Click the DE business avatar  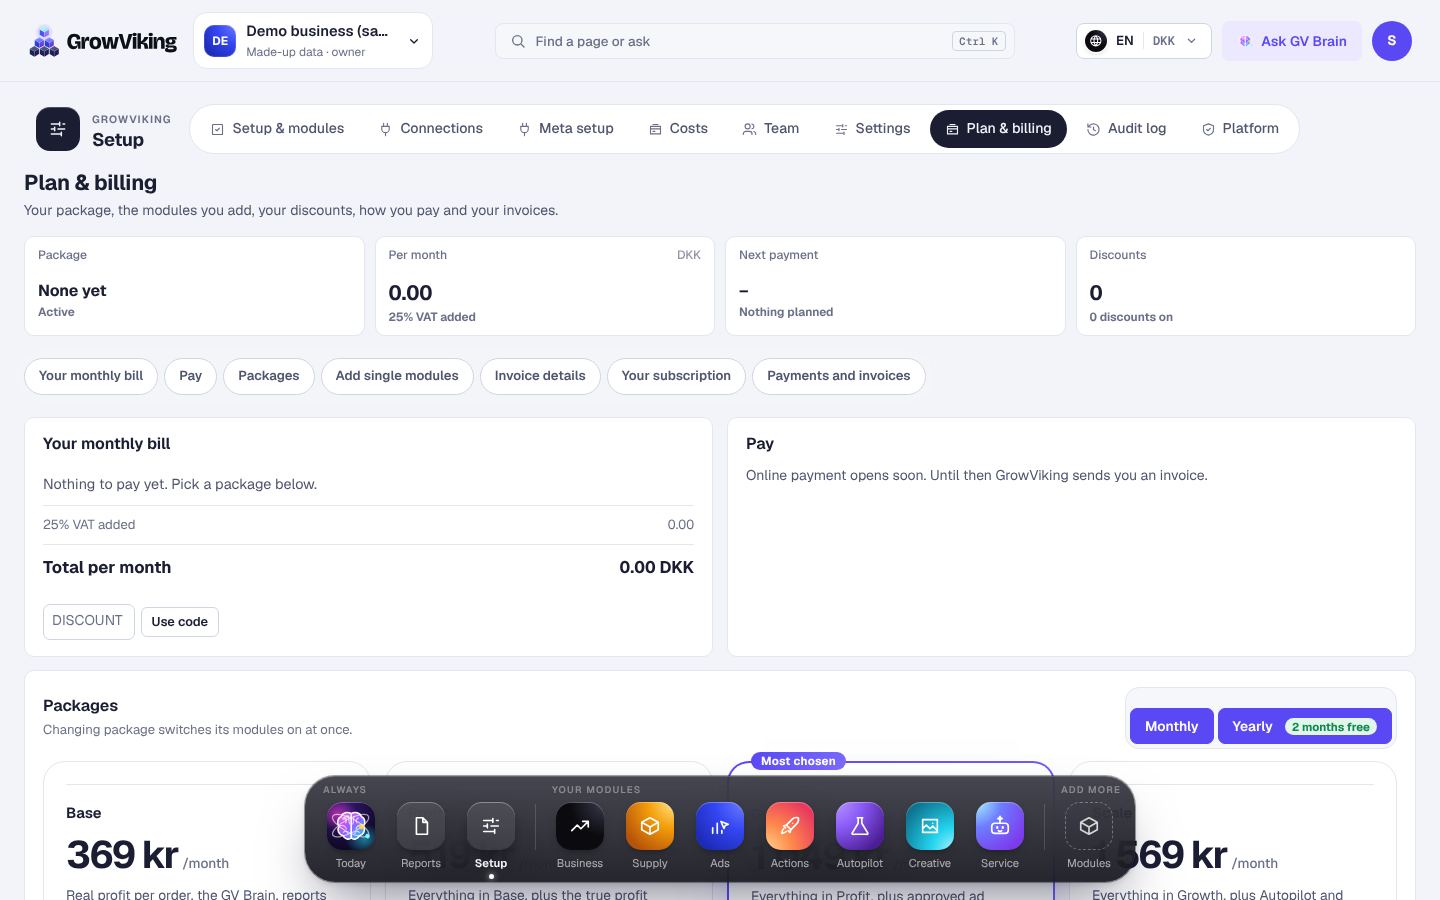tap(220, 41)
